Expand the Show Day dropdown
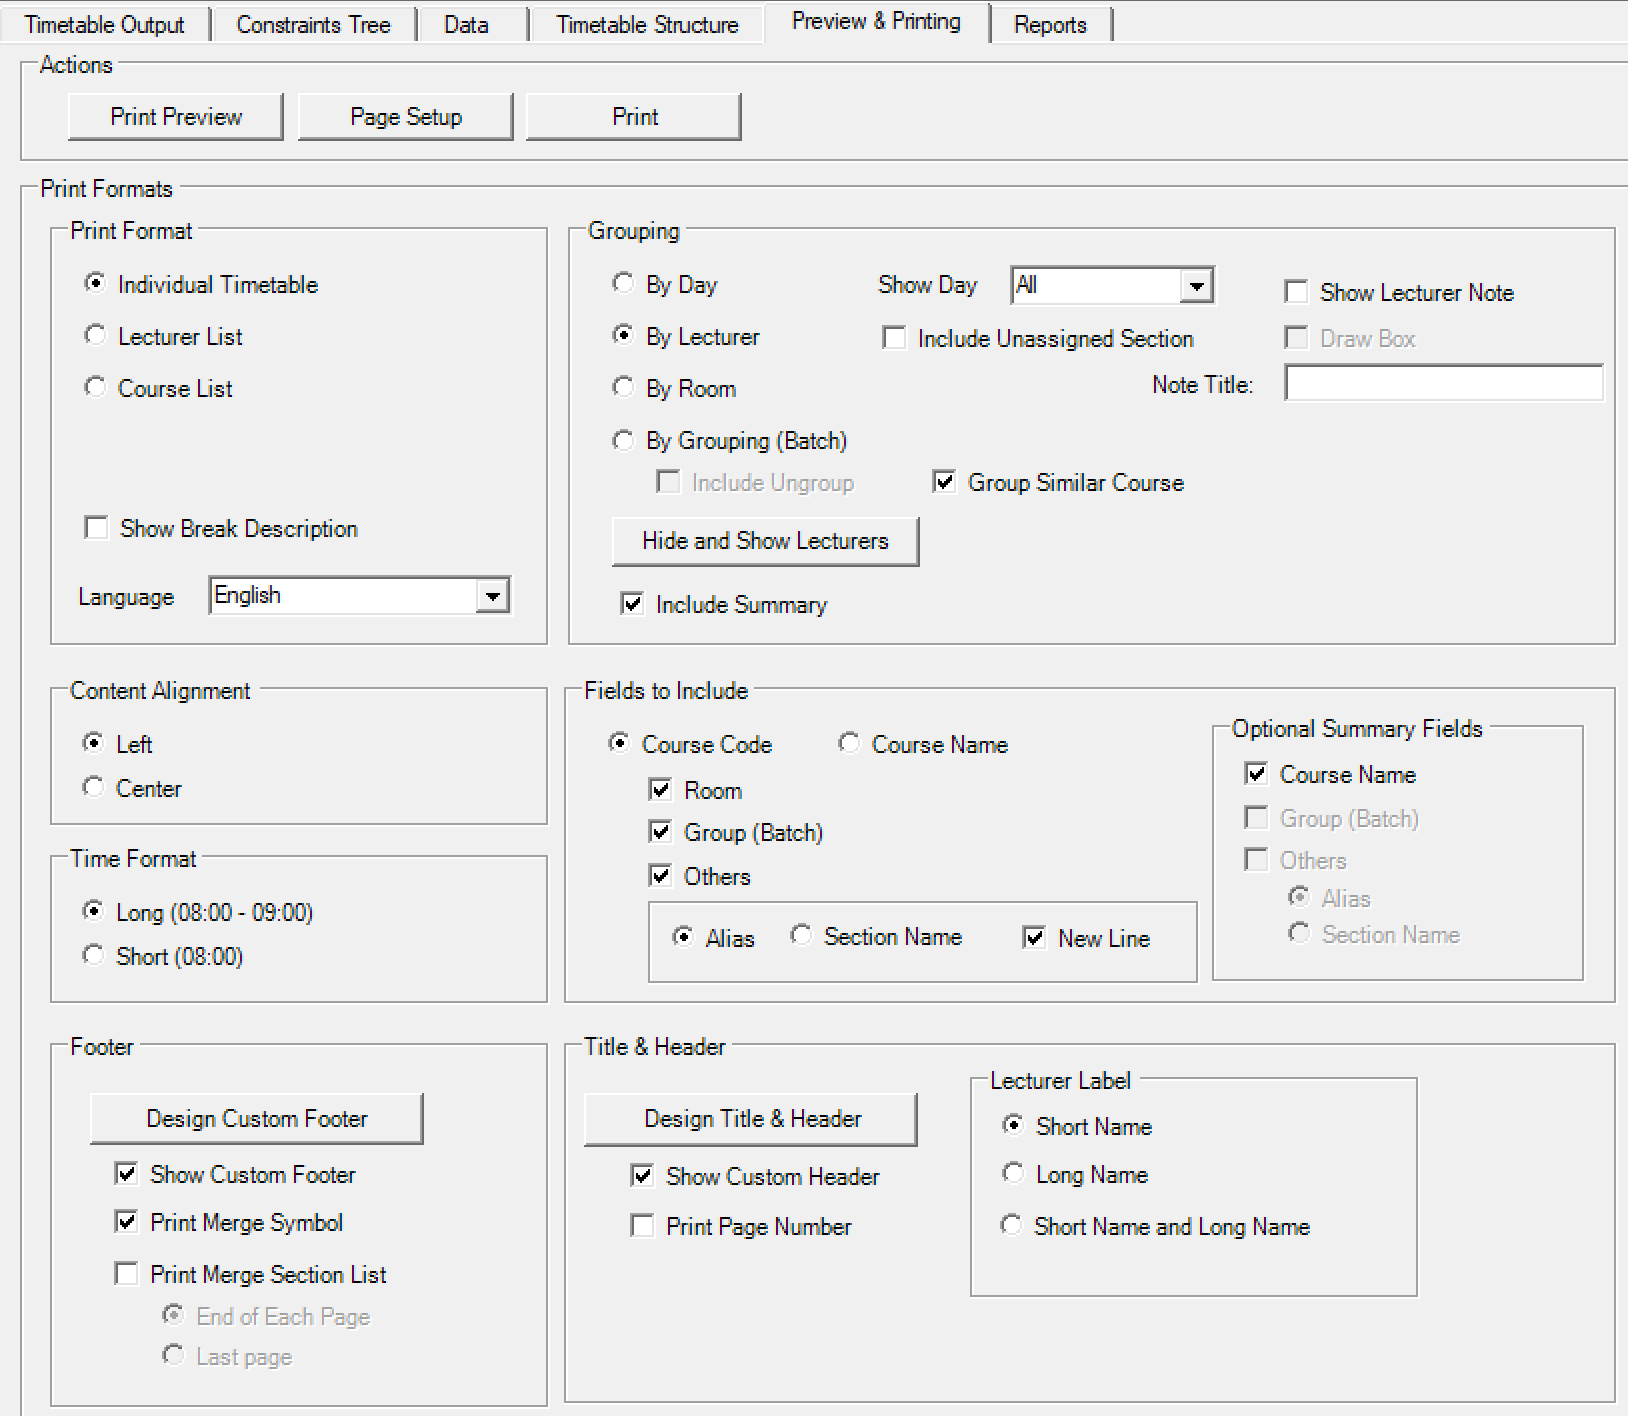 [x=1196, y=286]
